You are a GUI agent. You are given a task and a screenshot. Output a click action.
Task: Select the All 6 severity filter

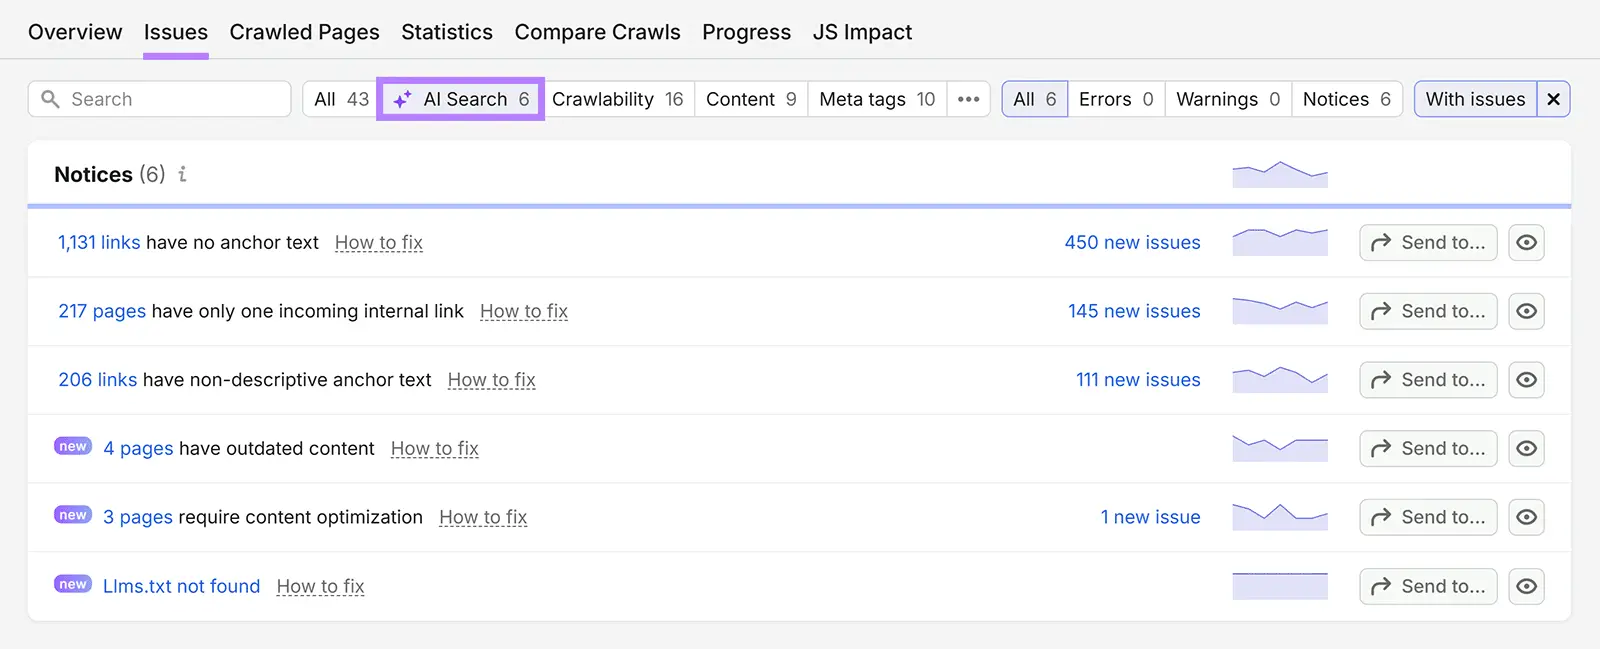[x=1035, y=99]
